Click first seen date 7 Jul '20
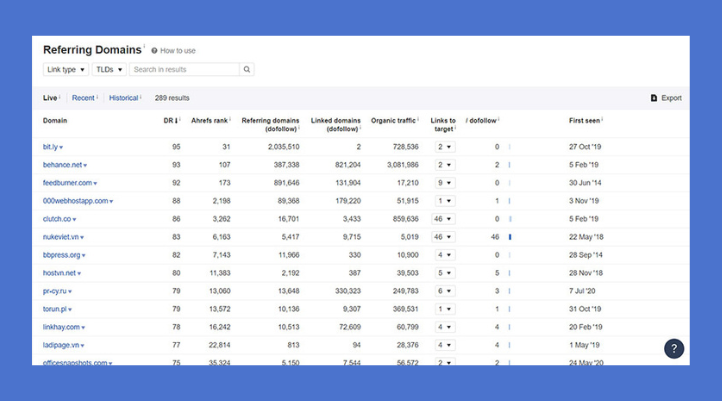This screenshot has width=722, height=401. tap(582, 291)
